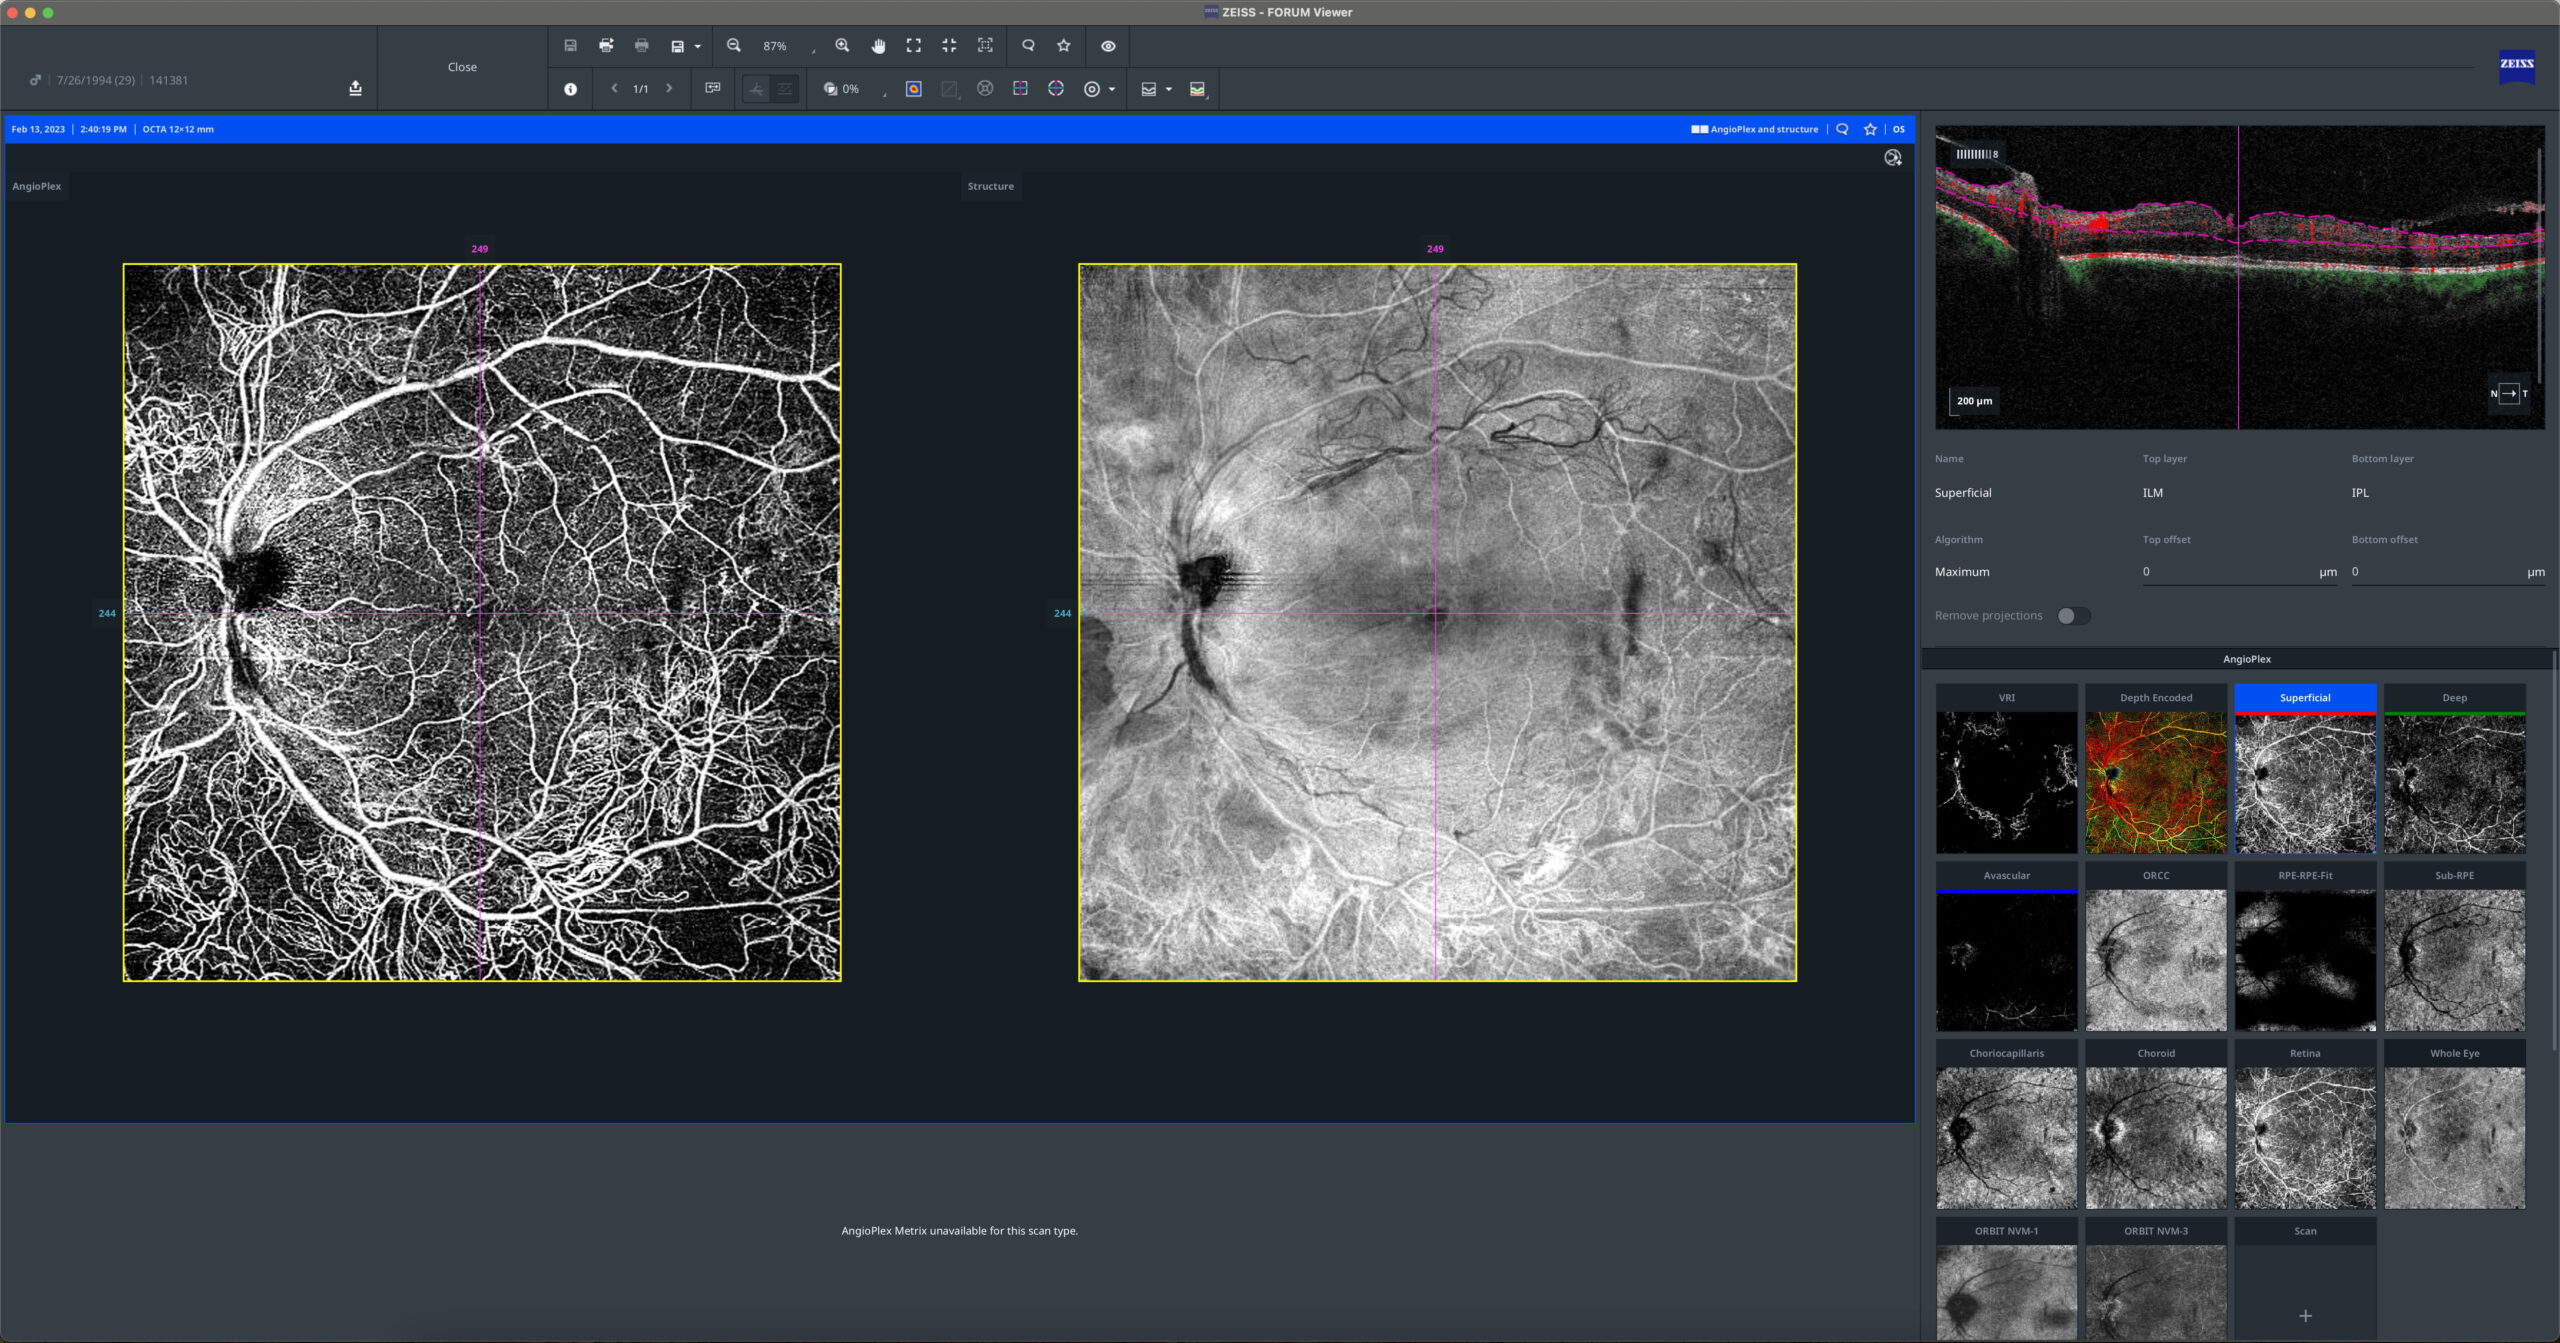2560x1343 pixels.
Task: Star the scan in blue header
Action: point(1870,129)
